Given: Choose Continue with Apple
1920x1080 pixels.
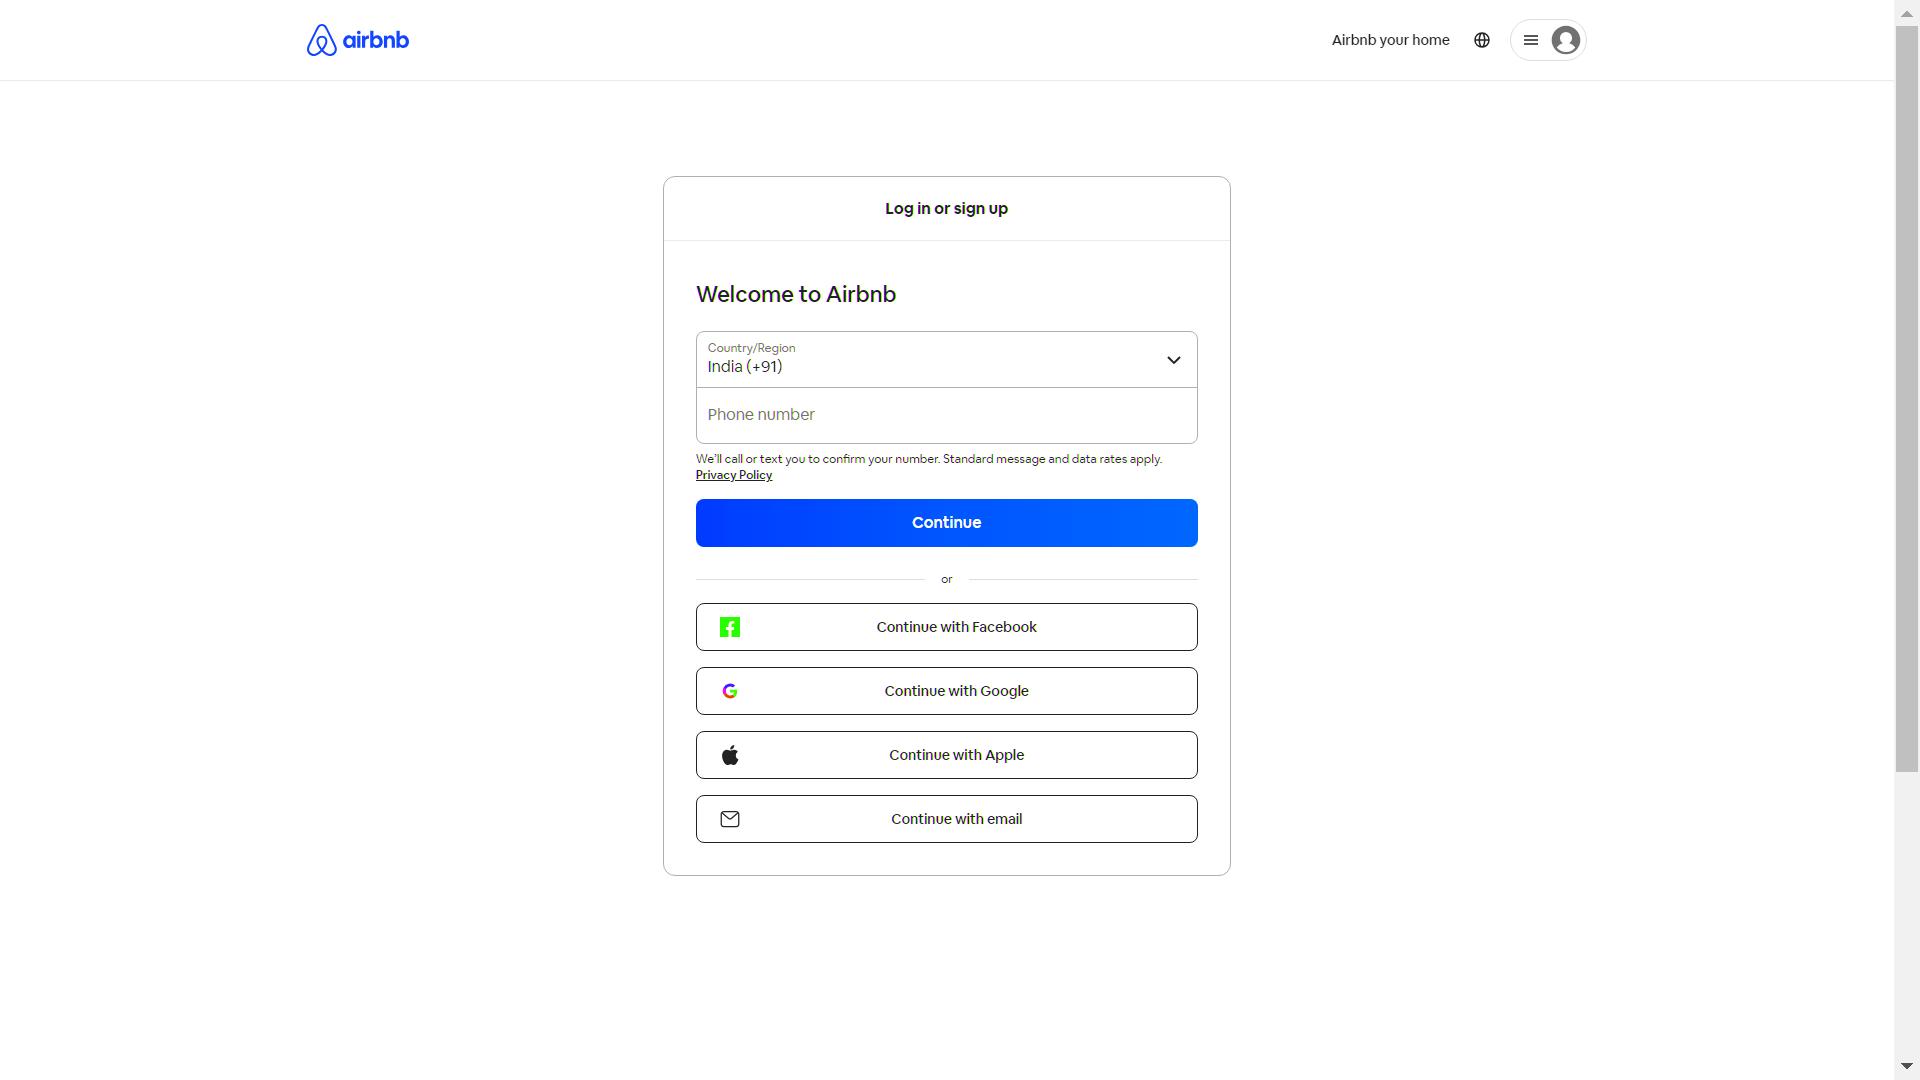Looking at the screenshot, I should tap(946, 755).
